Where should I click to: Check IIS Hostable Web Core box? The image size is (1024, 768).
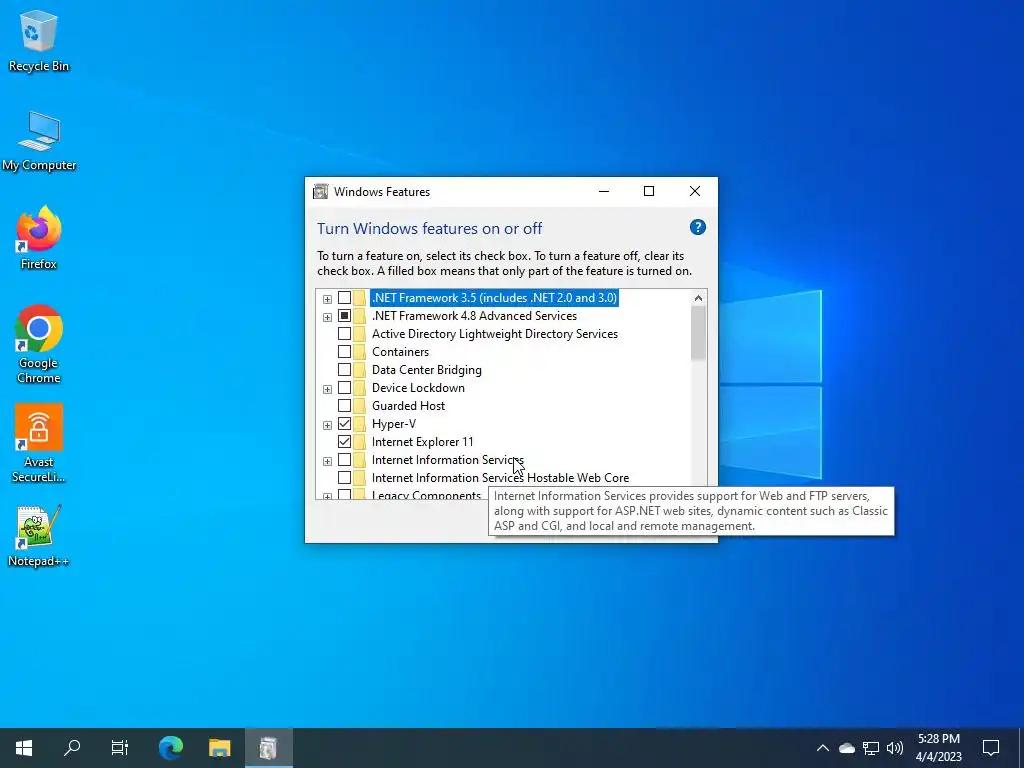click(x=344, y=477)
